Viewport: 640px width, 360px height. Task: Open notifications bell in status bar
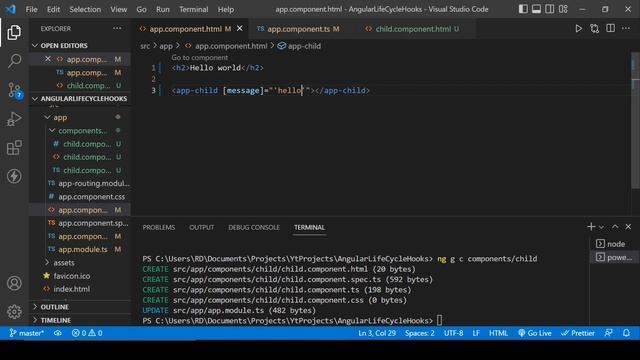[626, 333]
